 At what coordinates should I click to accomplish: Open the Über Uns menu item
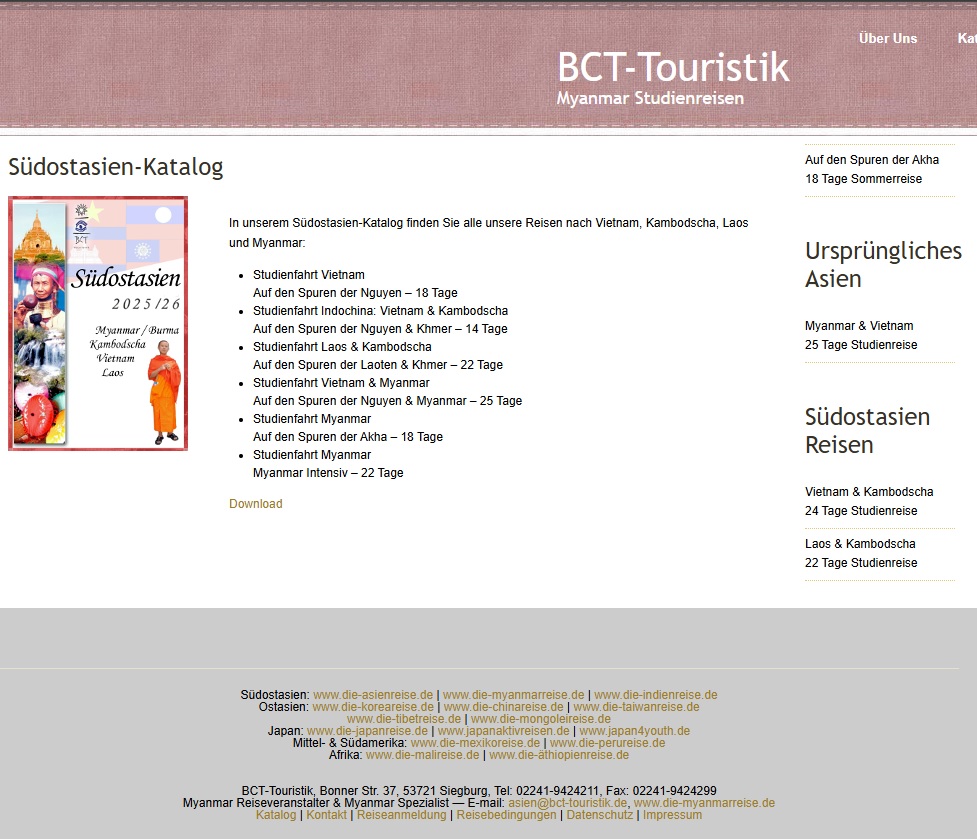tap(888, 39)
